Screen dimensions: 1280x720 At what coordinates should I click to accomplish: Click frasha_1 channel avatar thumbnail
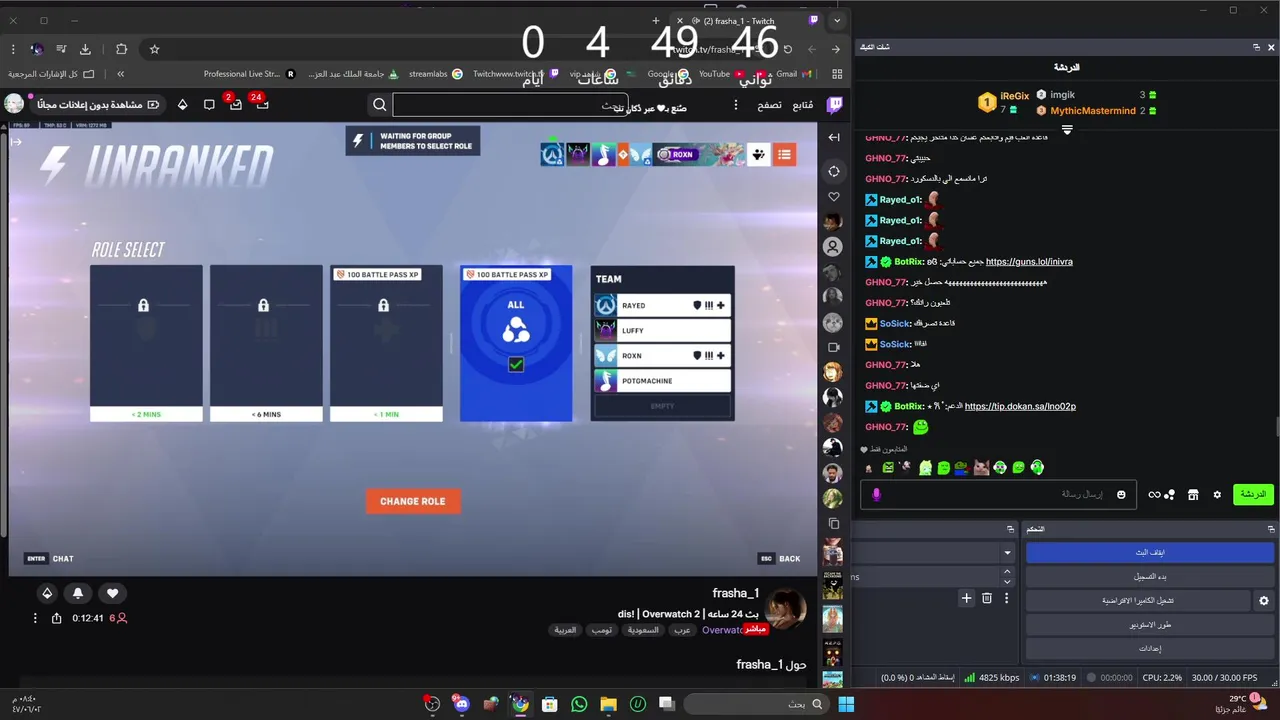785,609
